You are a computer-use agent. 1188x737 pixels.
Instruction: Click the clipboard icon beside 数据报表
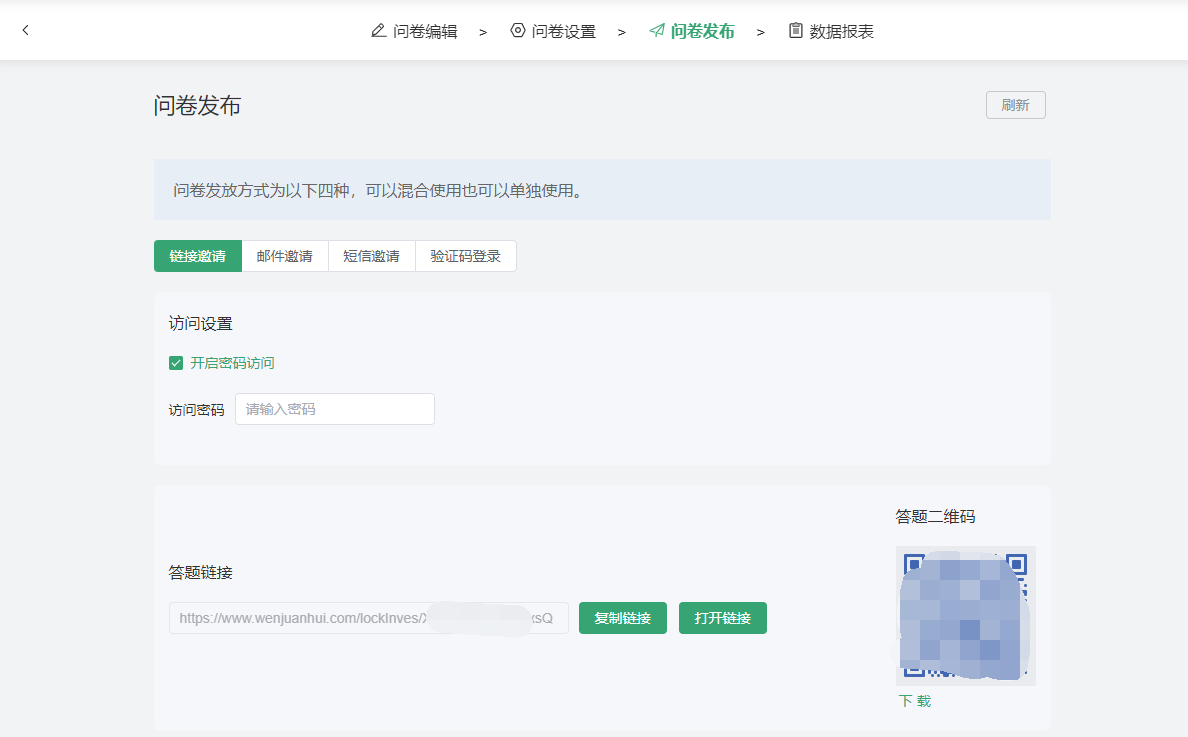pyautogui.click(x=796, y=30)
